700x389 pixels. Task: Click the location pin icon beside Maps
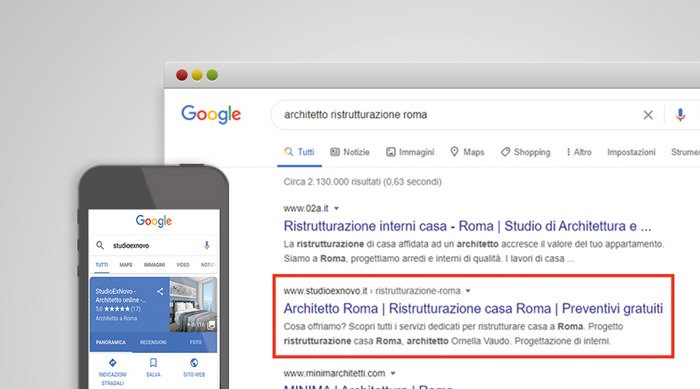click(x=454, y=152)
